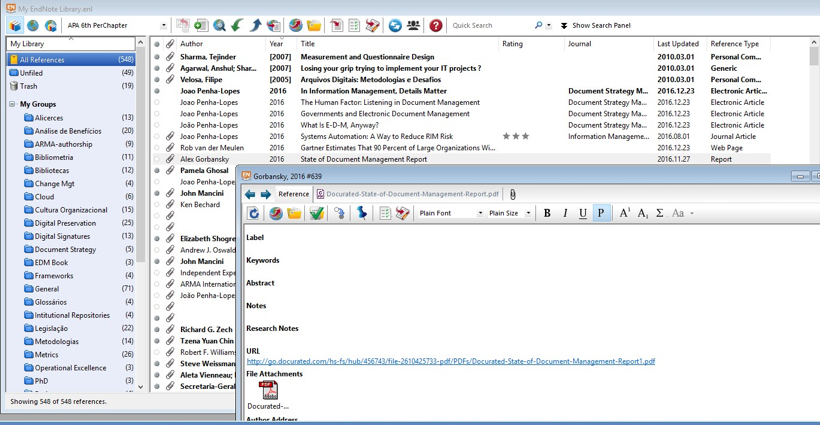The height and width of the screenshot is (425, 820).
Task: Open the APA 6th PerChapter style dropdown
Action: pos(163,25)
